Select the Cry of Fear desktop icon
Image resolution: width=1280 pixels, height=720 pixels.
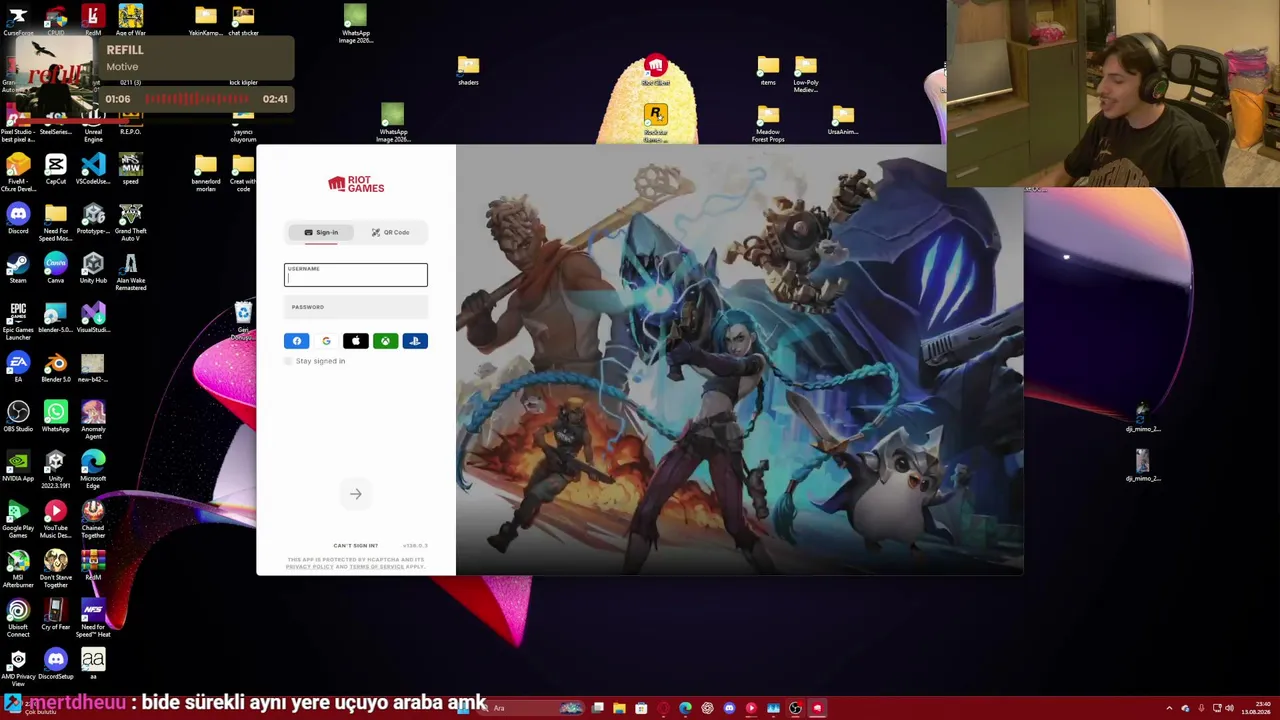coord(55,614)
